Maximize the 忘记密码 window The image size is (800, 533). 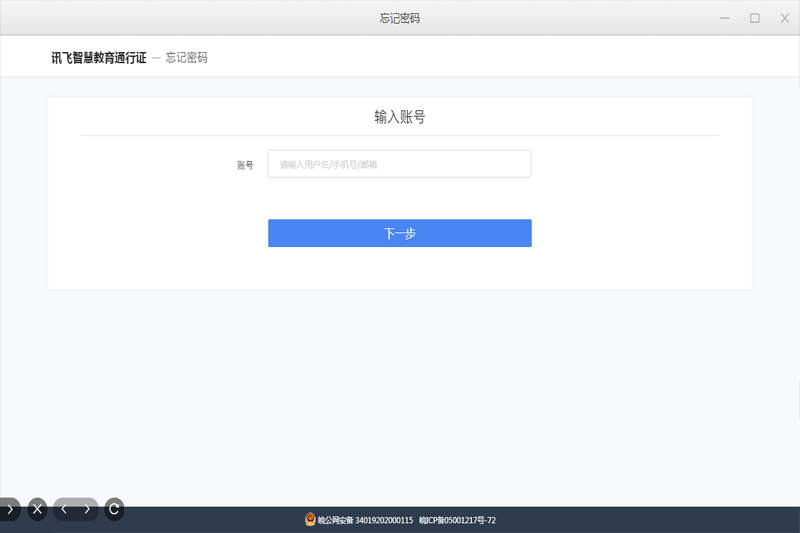pos(755,18)
